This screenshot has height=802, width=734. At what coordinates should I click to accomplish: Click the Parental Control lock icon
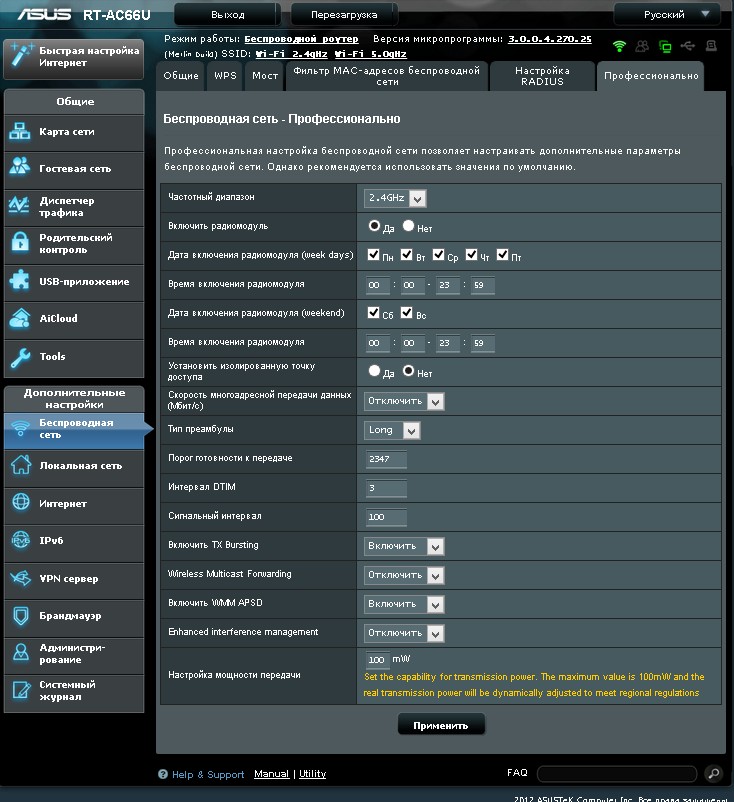tap(20, 242)
